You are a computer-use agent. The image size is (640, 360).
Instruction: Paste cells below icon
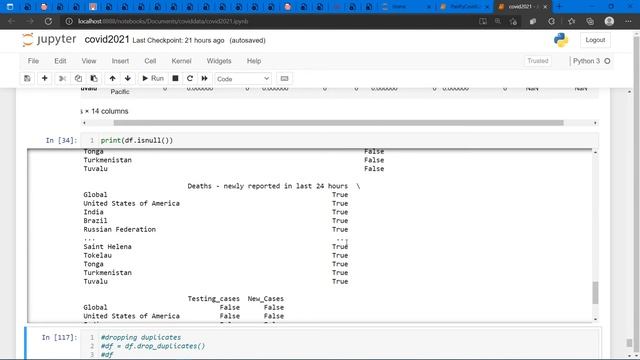(94, 78)
